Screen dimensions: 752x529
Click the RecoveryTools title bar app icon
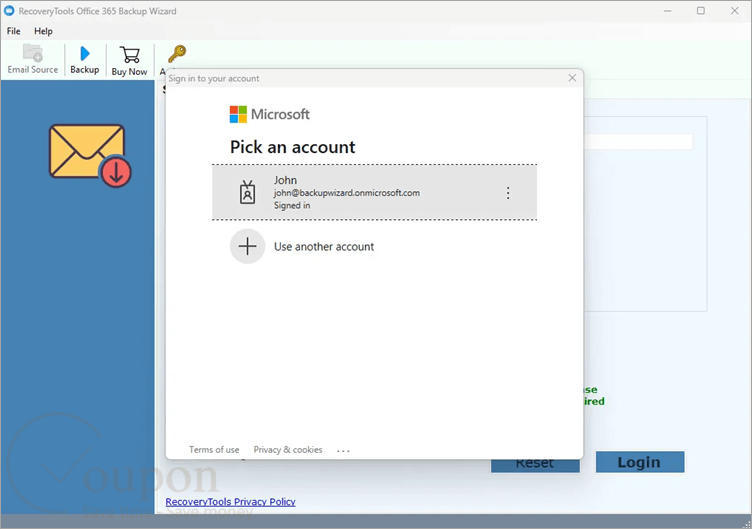[x=9, y=11]
